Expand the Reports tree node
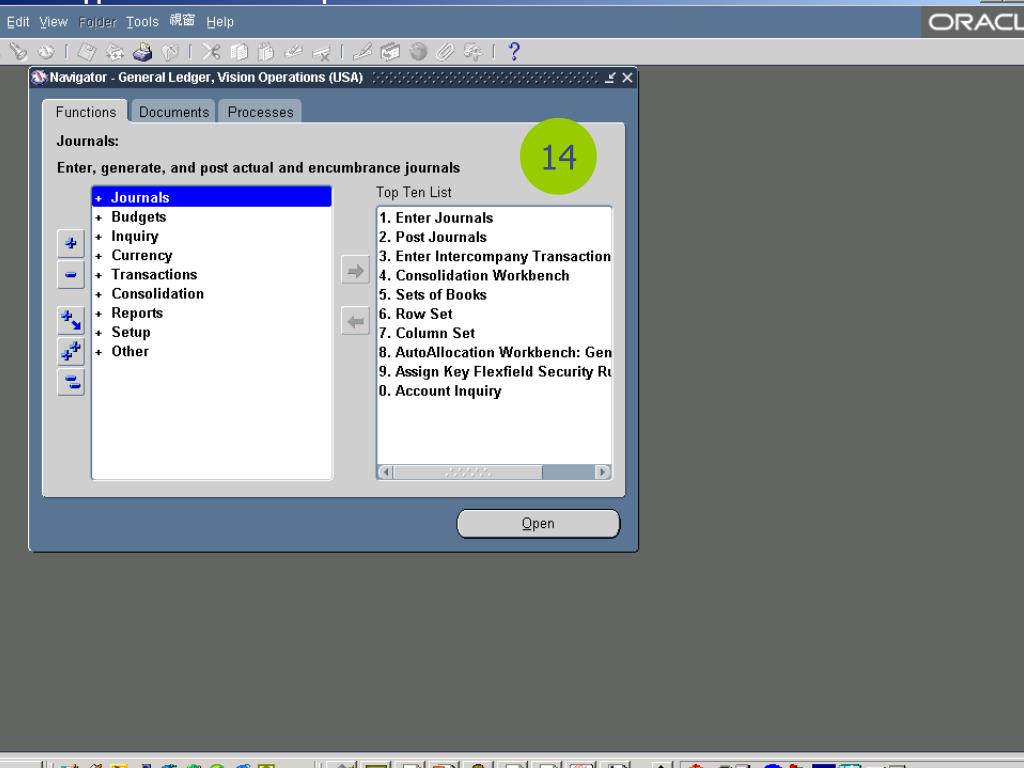This screenshot has width=1024, height=768. pos(99,313)
